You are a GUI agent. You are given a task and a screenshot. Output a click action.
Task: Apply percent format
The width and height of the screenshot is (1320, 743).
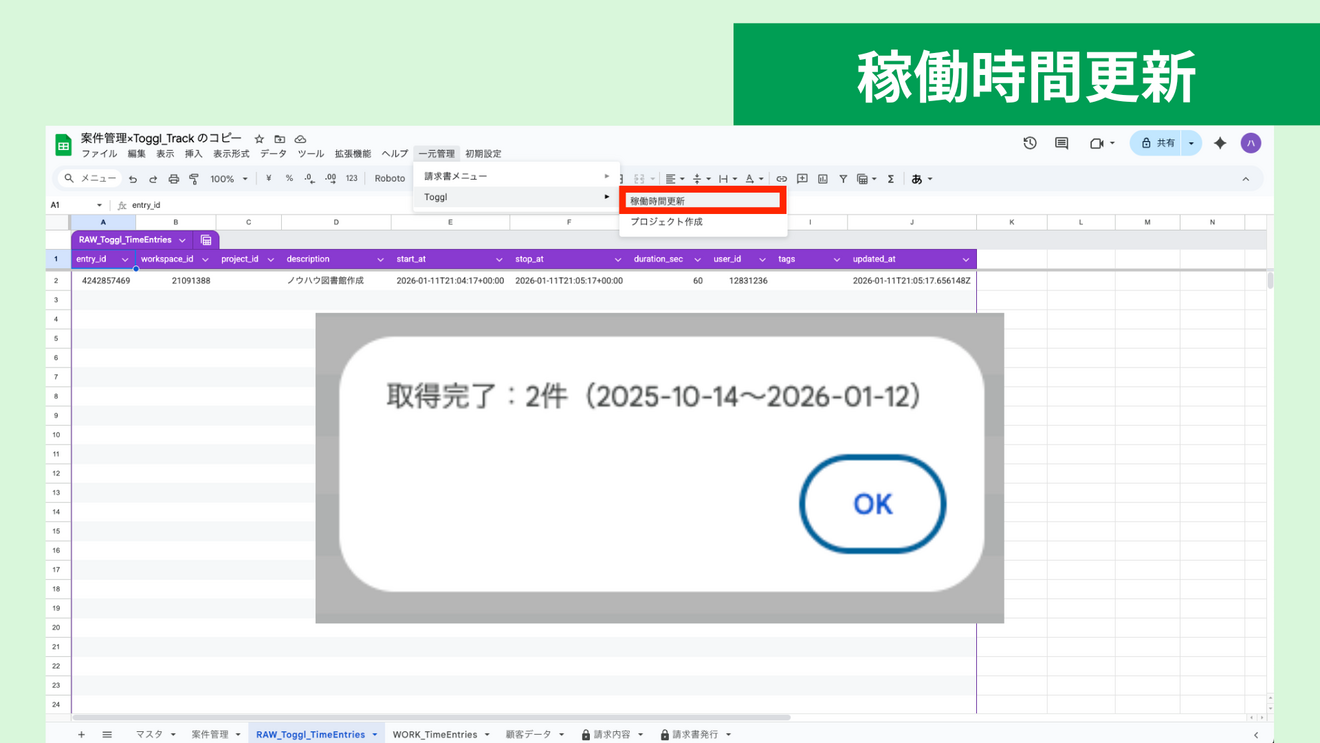click(289, 179)
